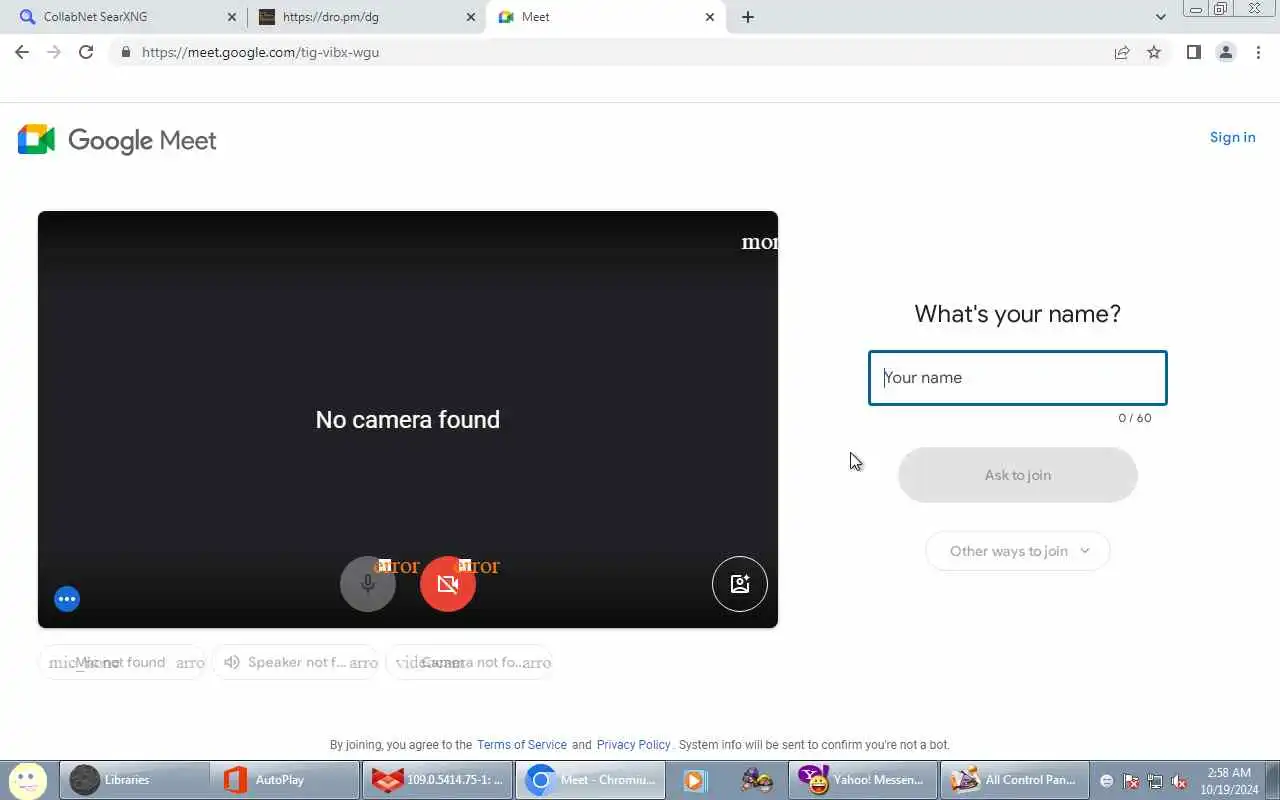This screenshot has width=1280, height=800.
Task: Open the blue more options button
Action: tap(67, 599)
